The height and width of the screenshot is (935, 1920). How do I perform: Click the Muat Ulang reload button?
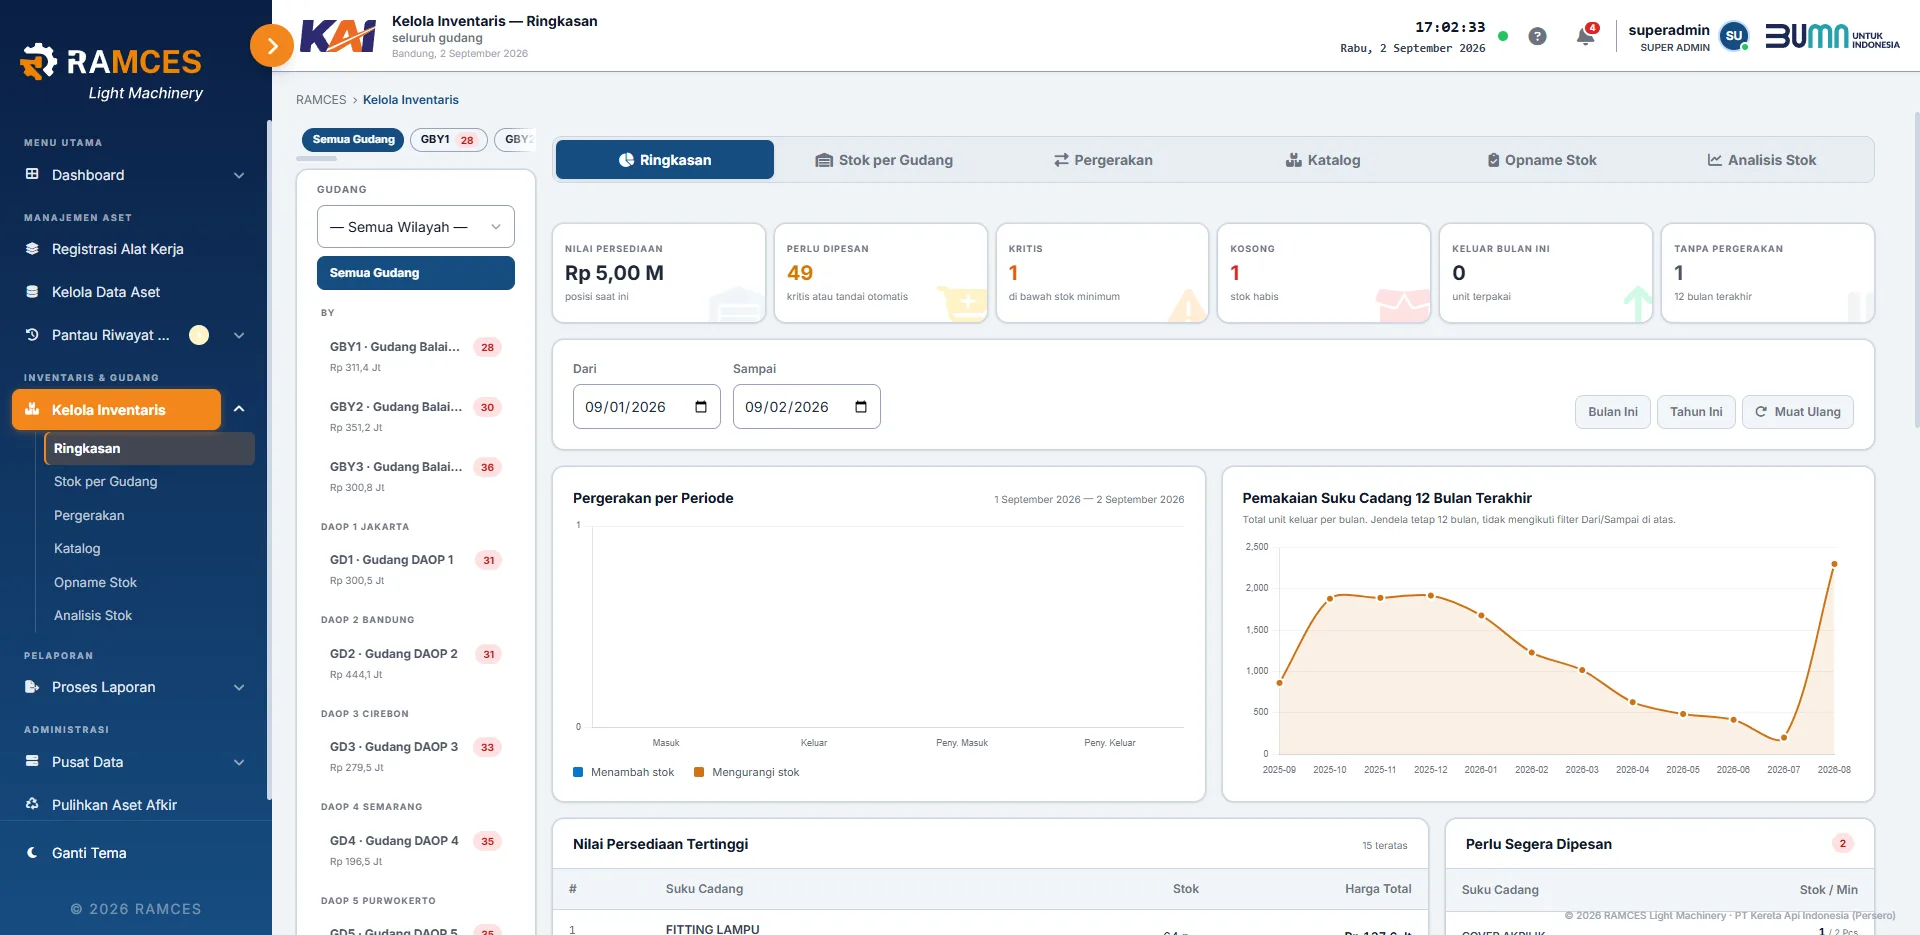[1798, 412]
